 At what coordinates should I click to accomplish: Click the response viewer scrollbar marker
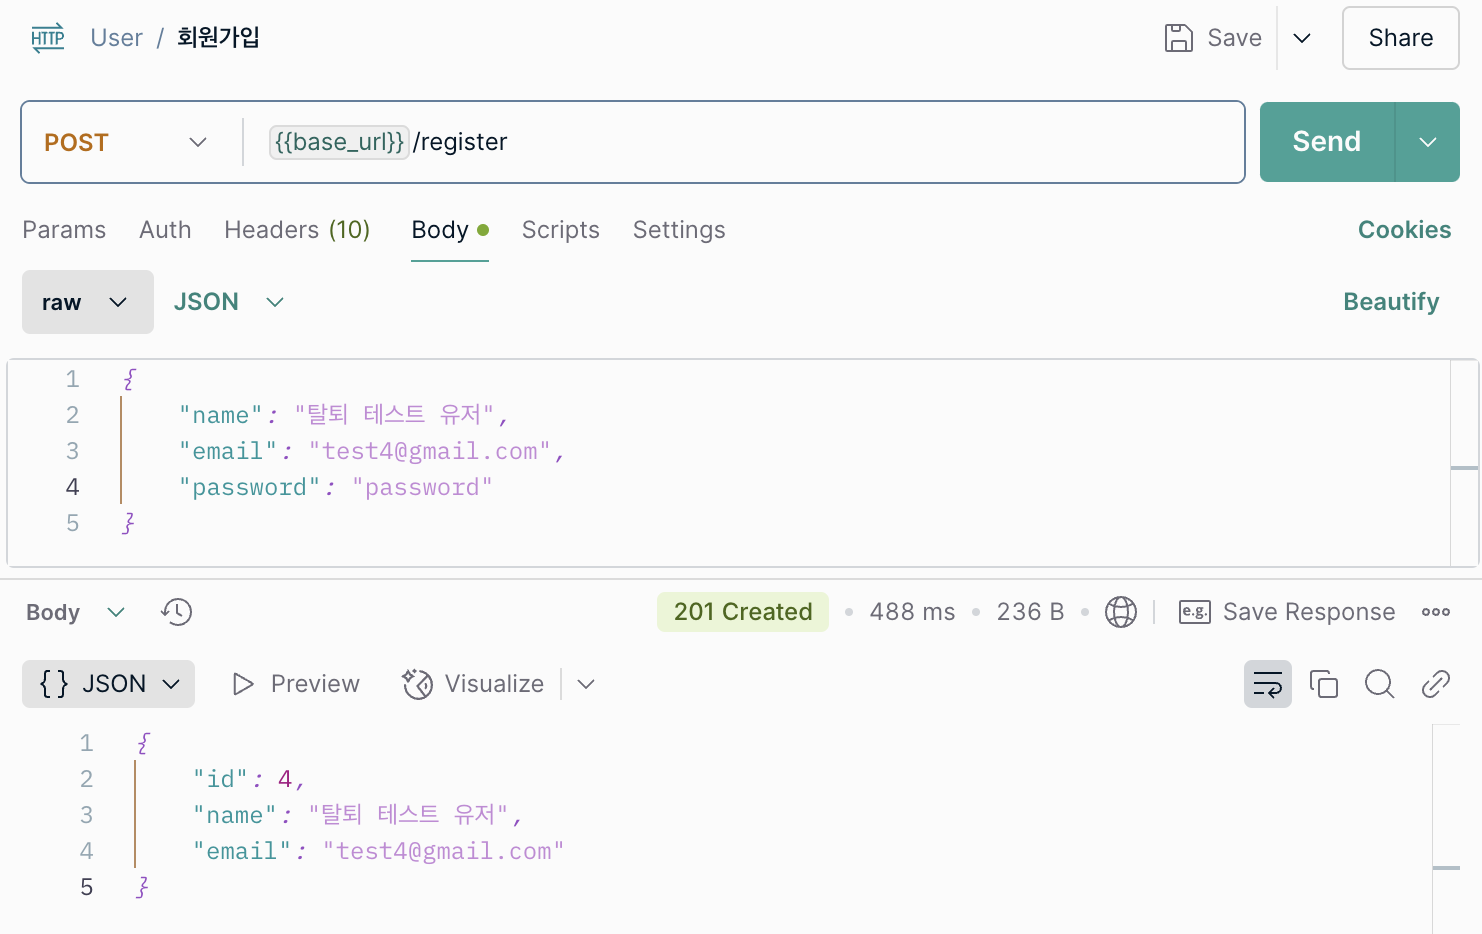pyautogui.click(x=1446, y=868)
